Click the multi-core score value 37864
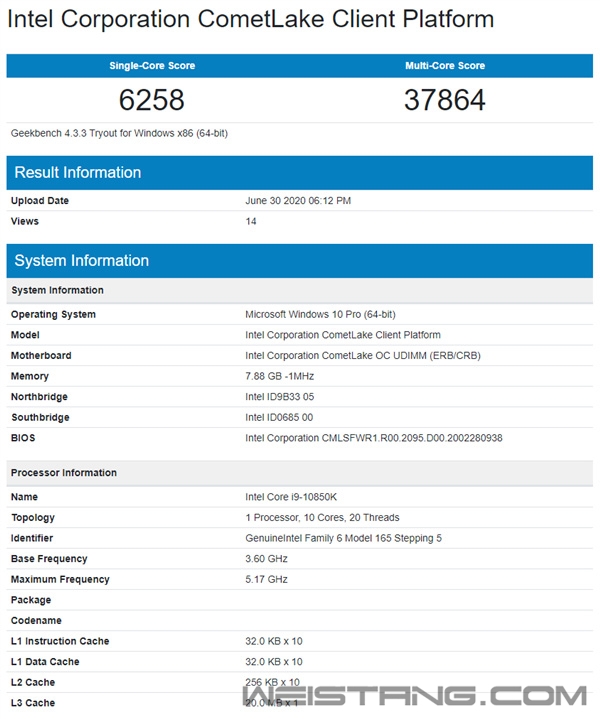The height and width of the screenshot is (719, 600). point(445,100)
